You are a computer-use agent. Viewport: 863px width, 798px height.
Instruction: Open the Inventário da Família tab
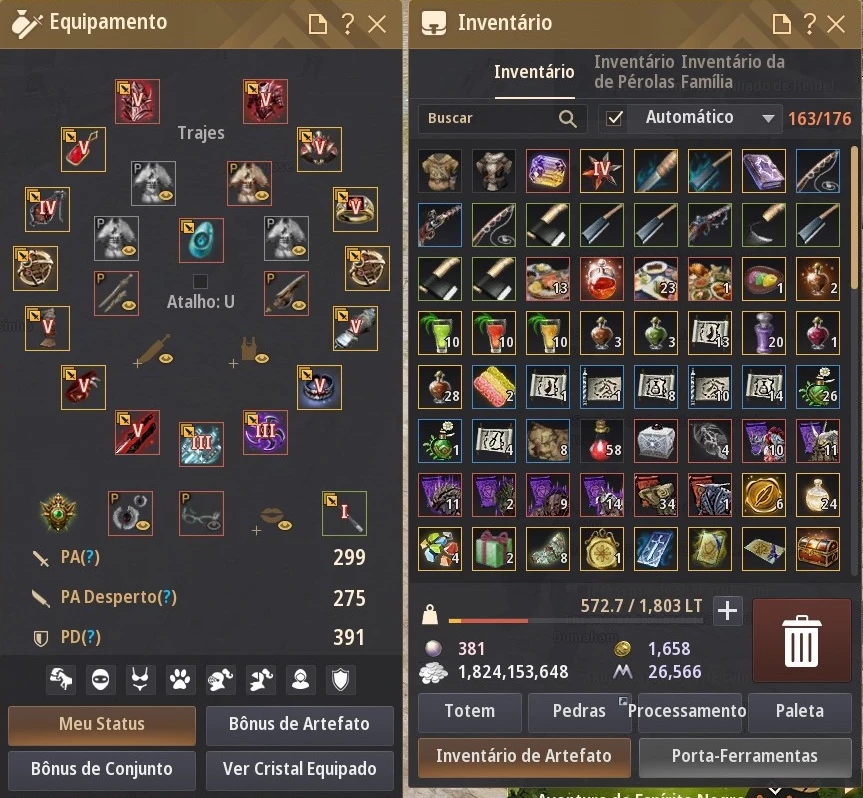(x=733, y=72)
